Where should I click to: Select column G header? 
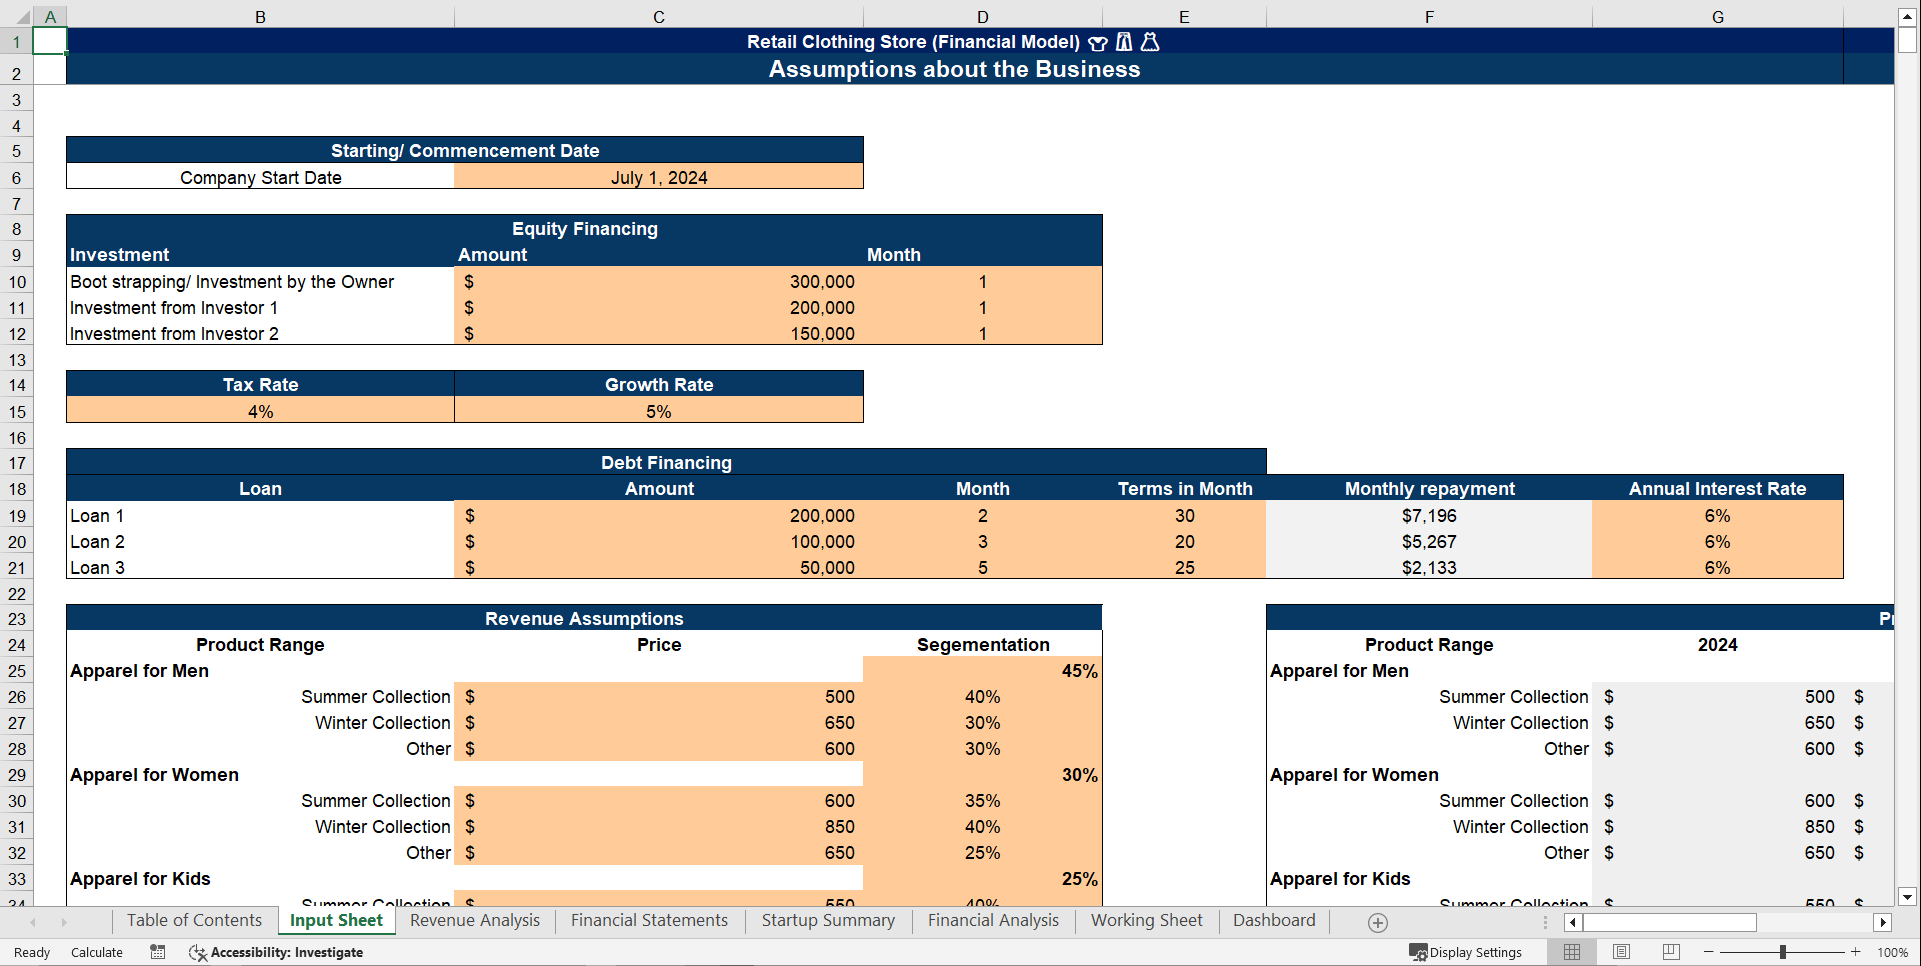[1717, 17]
